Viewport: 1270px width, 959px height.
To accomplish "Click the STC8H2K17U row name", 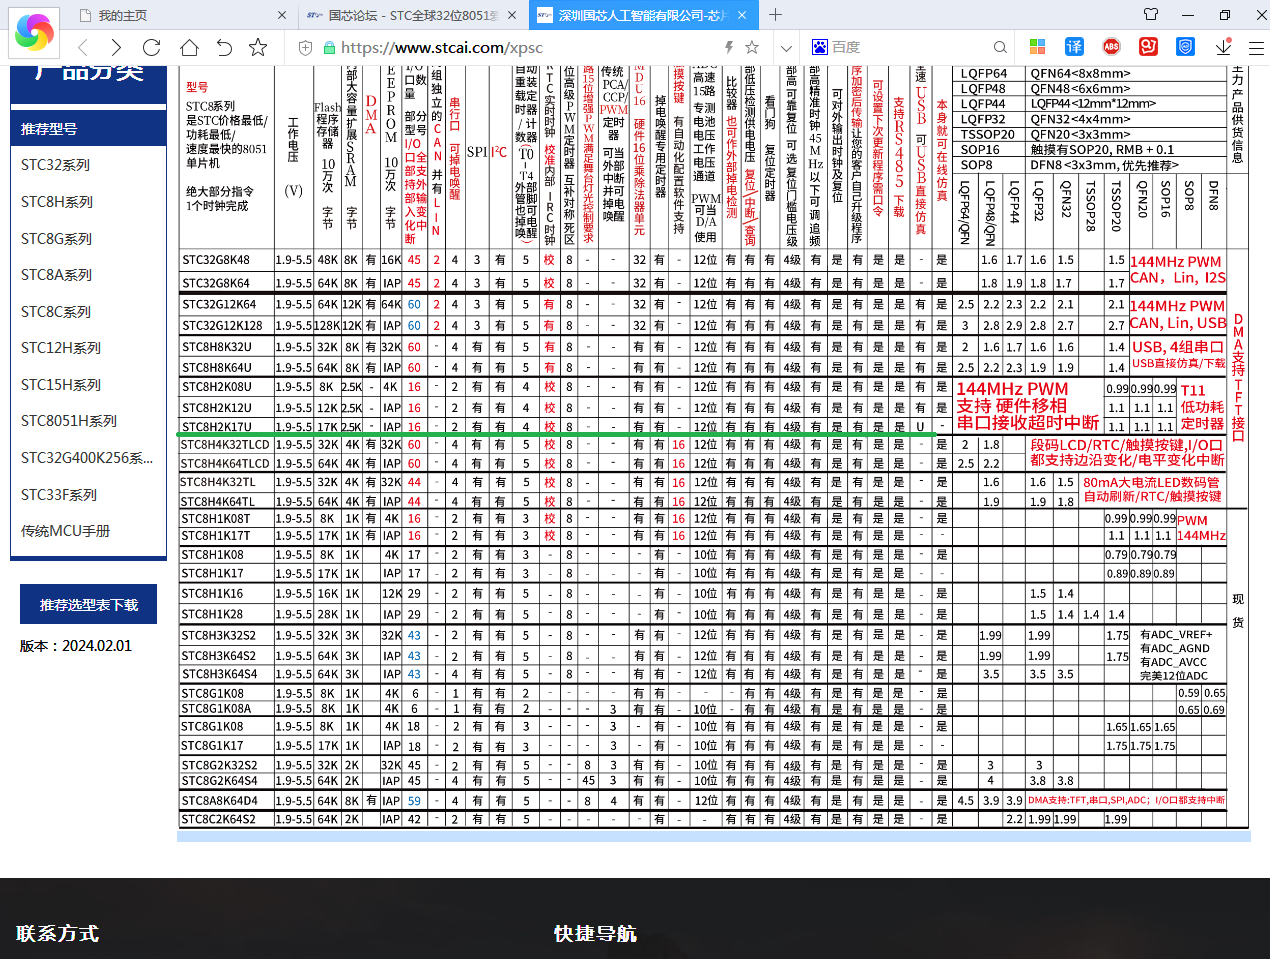I will click(217, 427).
